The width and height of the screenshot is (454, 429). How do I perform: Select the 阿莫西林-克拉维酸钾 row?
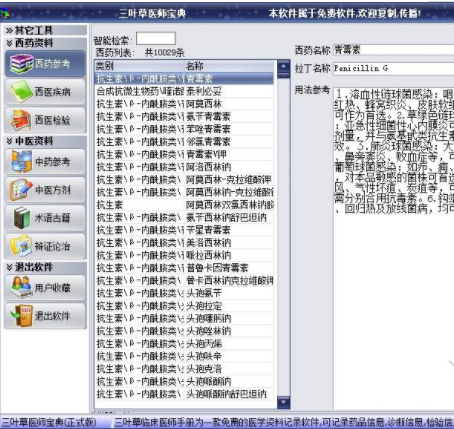184,180
